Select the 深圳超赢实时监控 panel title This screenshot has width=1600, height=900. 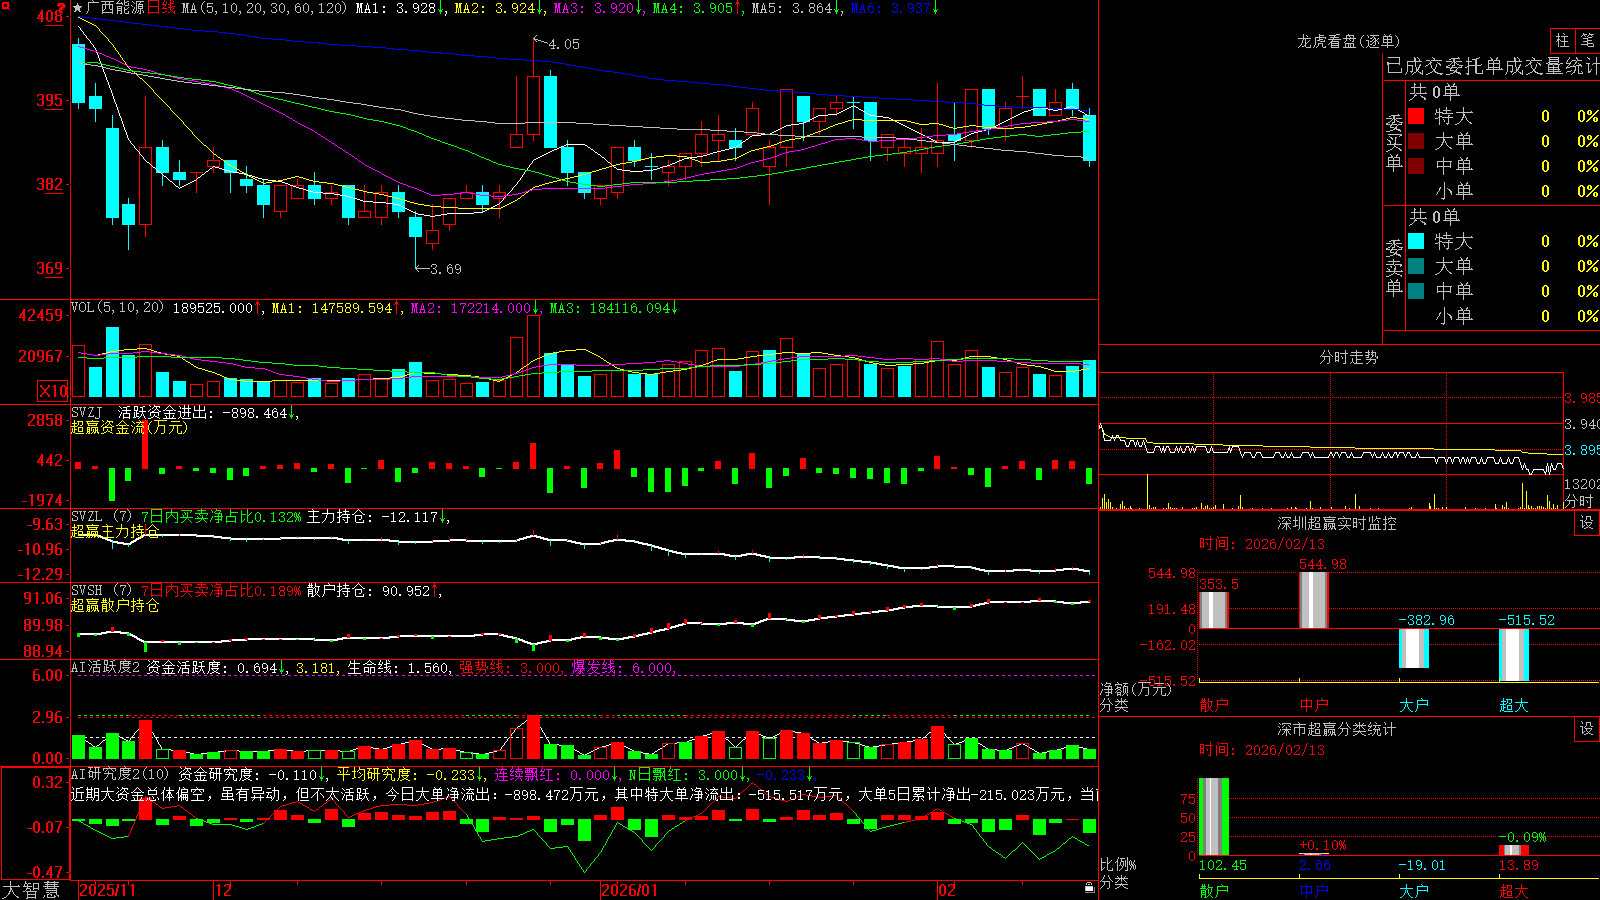pos(1337,523)
